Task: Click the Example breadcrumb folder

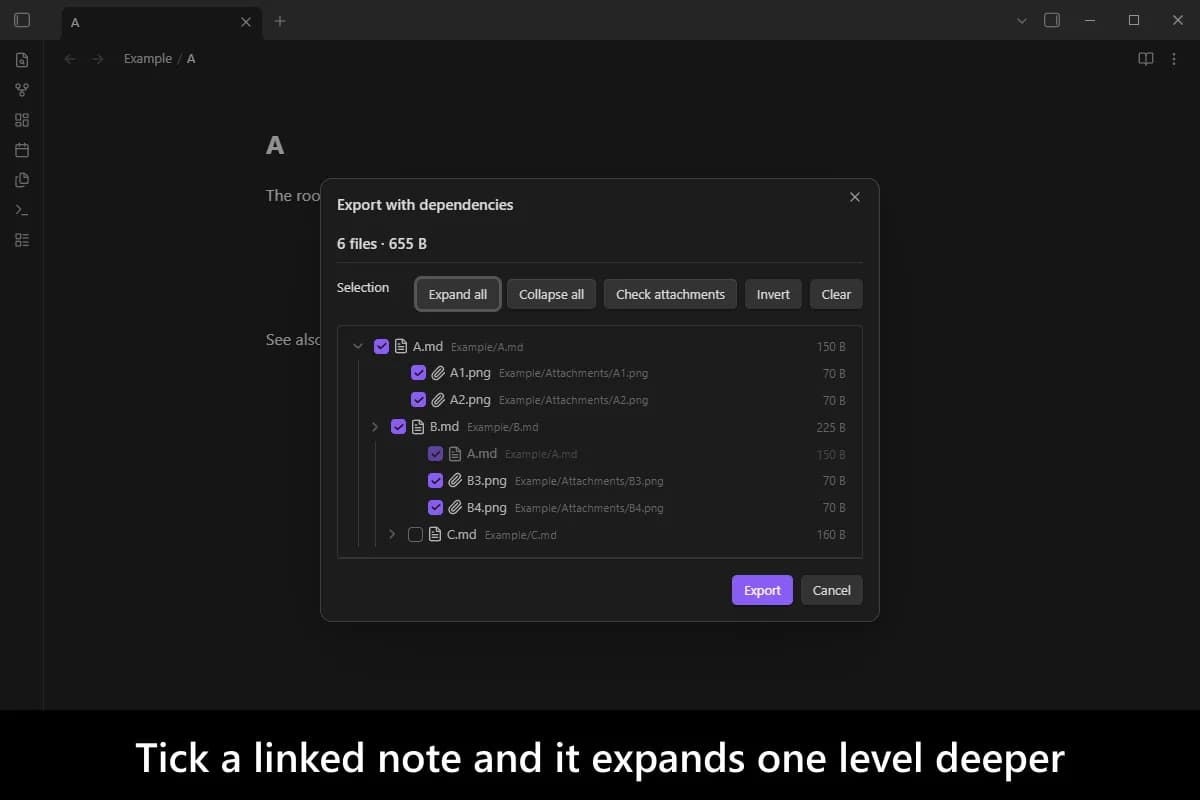Action: (148, 59)
